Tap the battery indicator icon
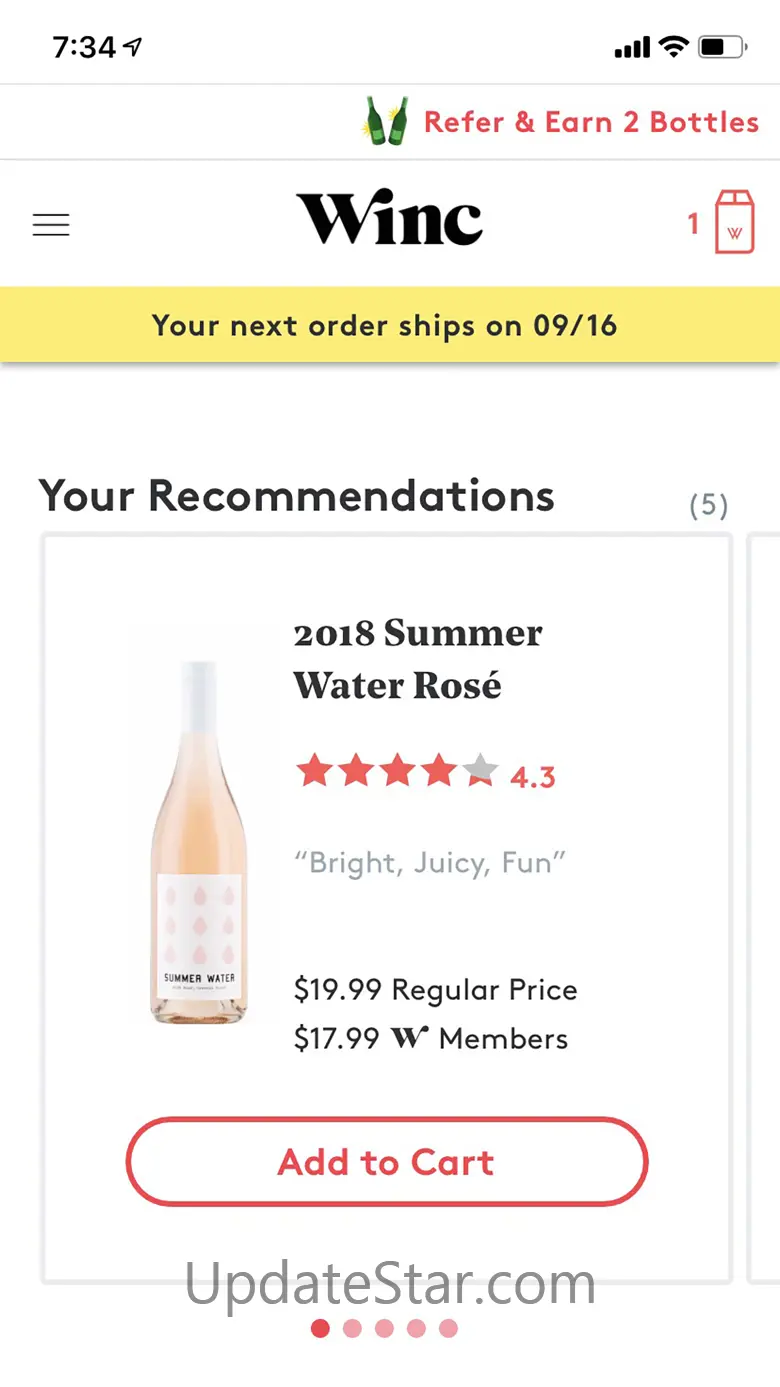This screenshot has height=1387, width=780. coord(722,46)
